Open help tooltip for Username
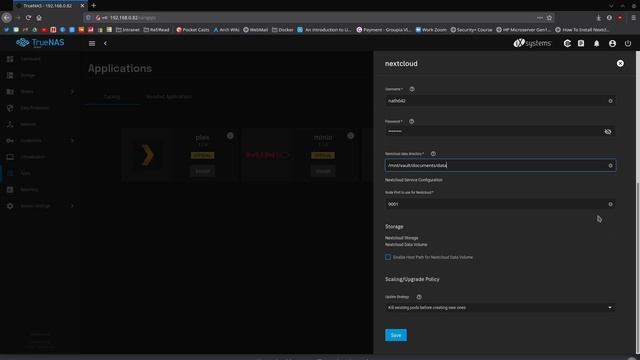The image size is (640, 360). (x=412, y=89)
